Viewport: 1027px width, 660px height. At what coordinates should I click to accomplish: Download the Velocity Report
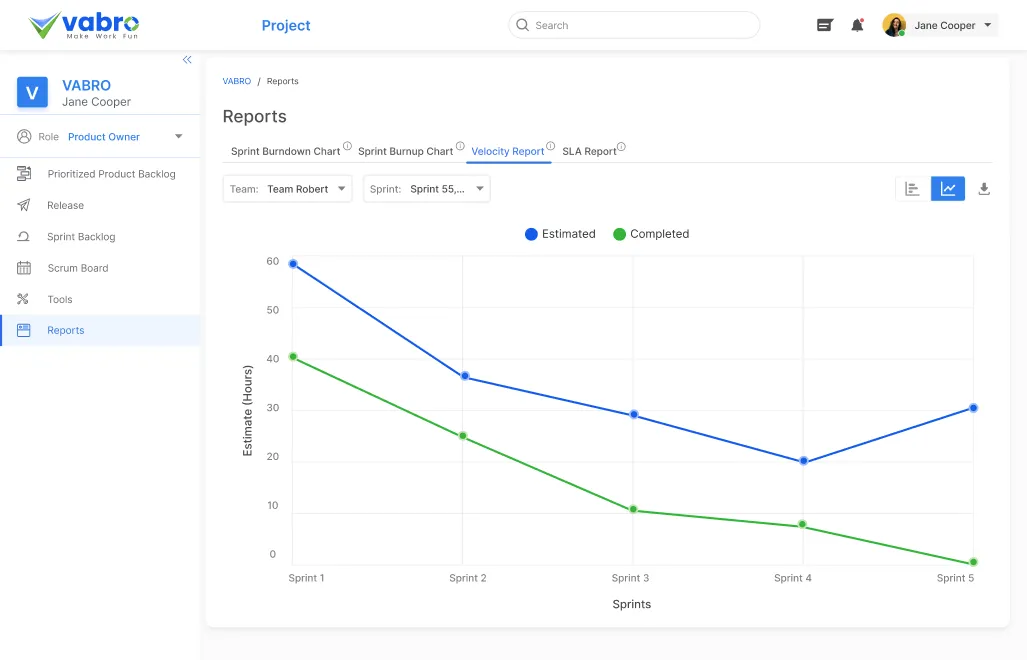984,188
